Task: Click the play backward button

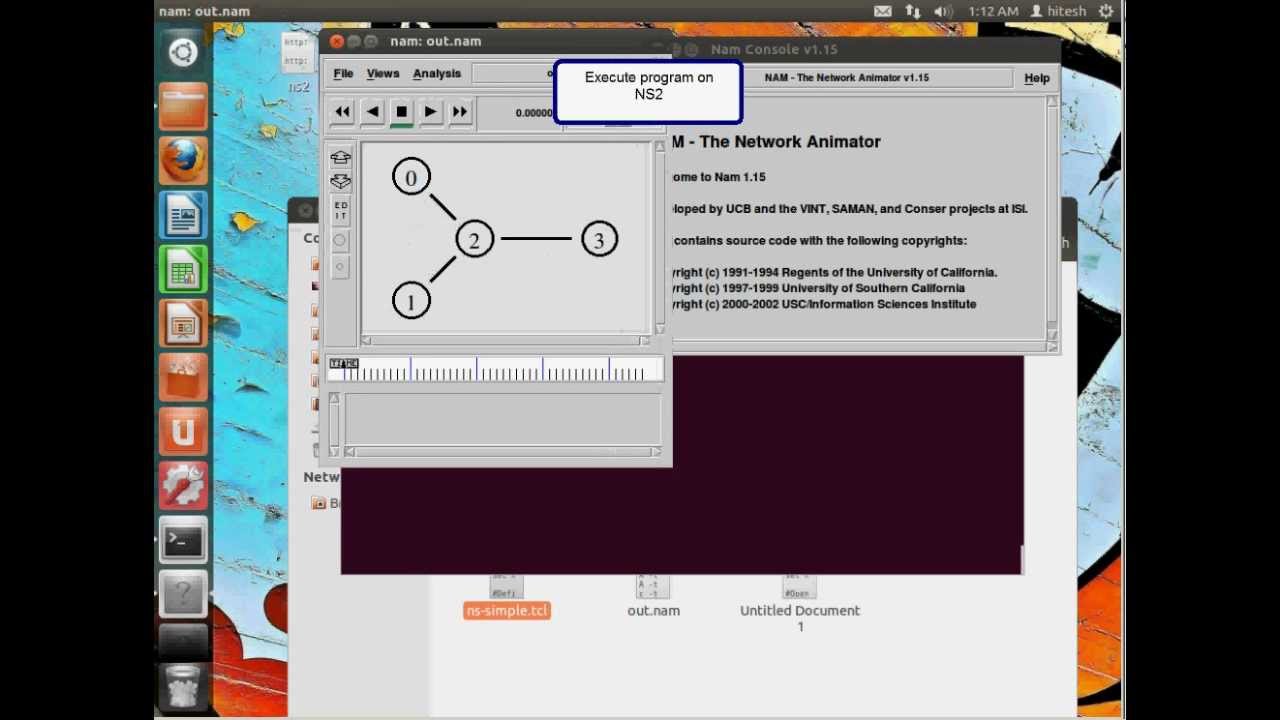Action: pos(372,112)
